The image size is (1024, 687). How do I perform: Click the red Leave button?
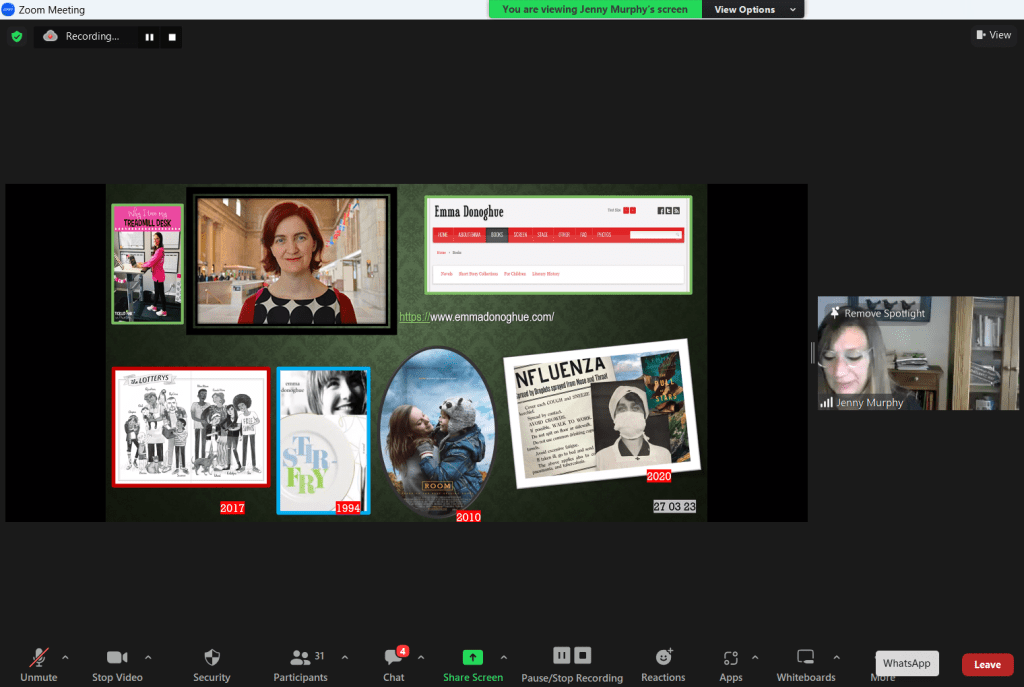coord(987,664)
